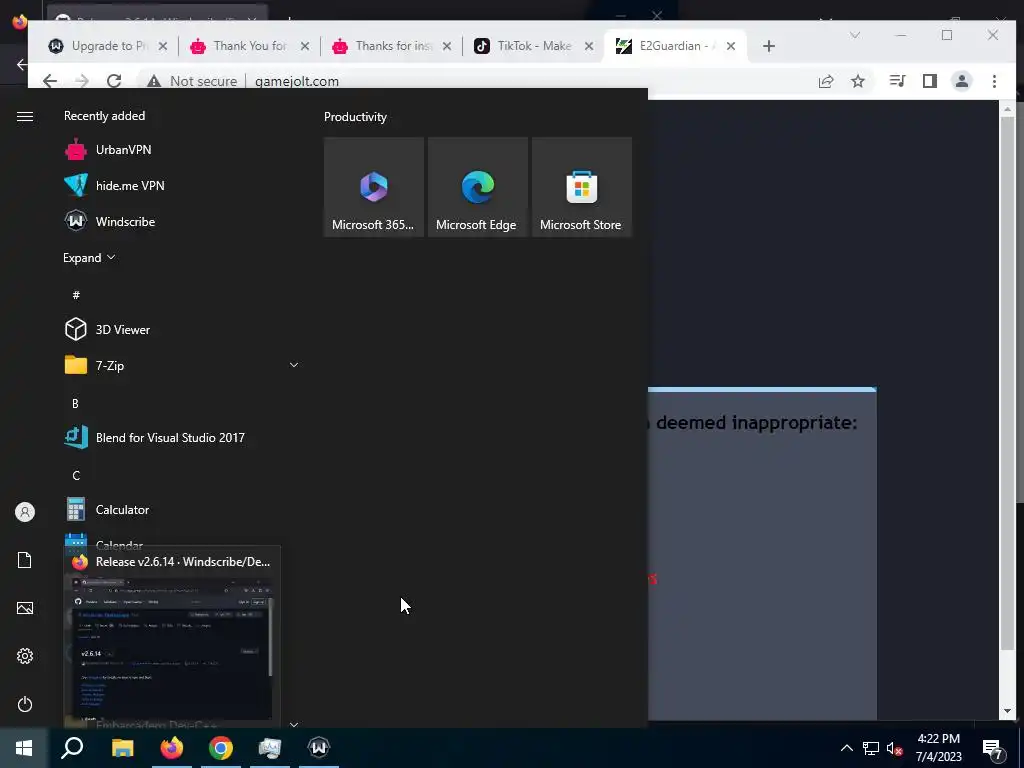Click the Start menu hamburger icon
Viewport: 1024px width, 768px height.
point(25,116)
